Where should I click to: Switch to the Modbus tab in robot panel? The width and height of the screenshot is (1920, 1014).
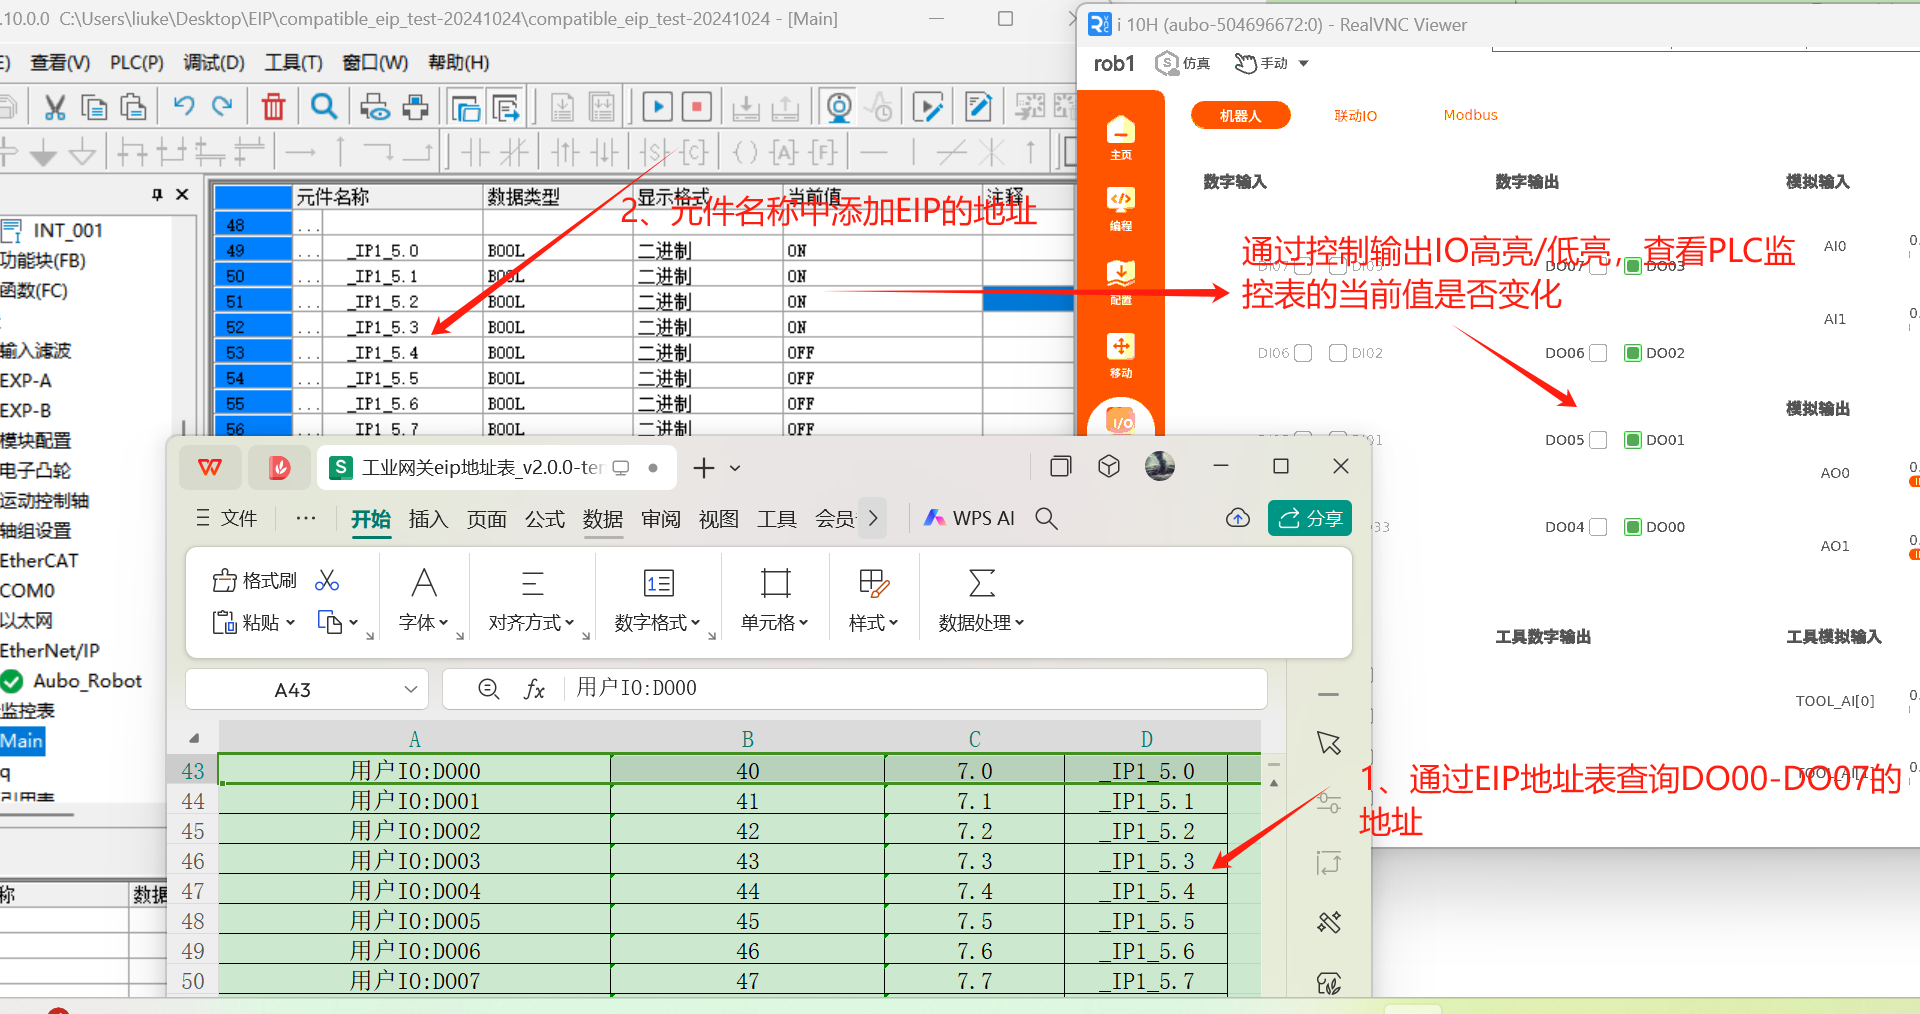[1470, 115]
